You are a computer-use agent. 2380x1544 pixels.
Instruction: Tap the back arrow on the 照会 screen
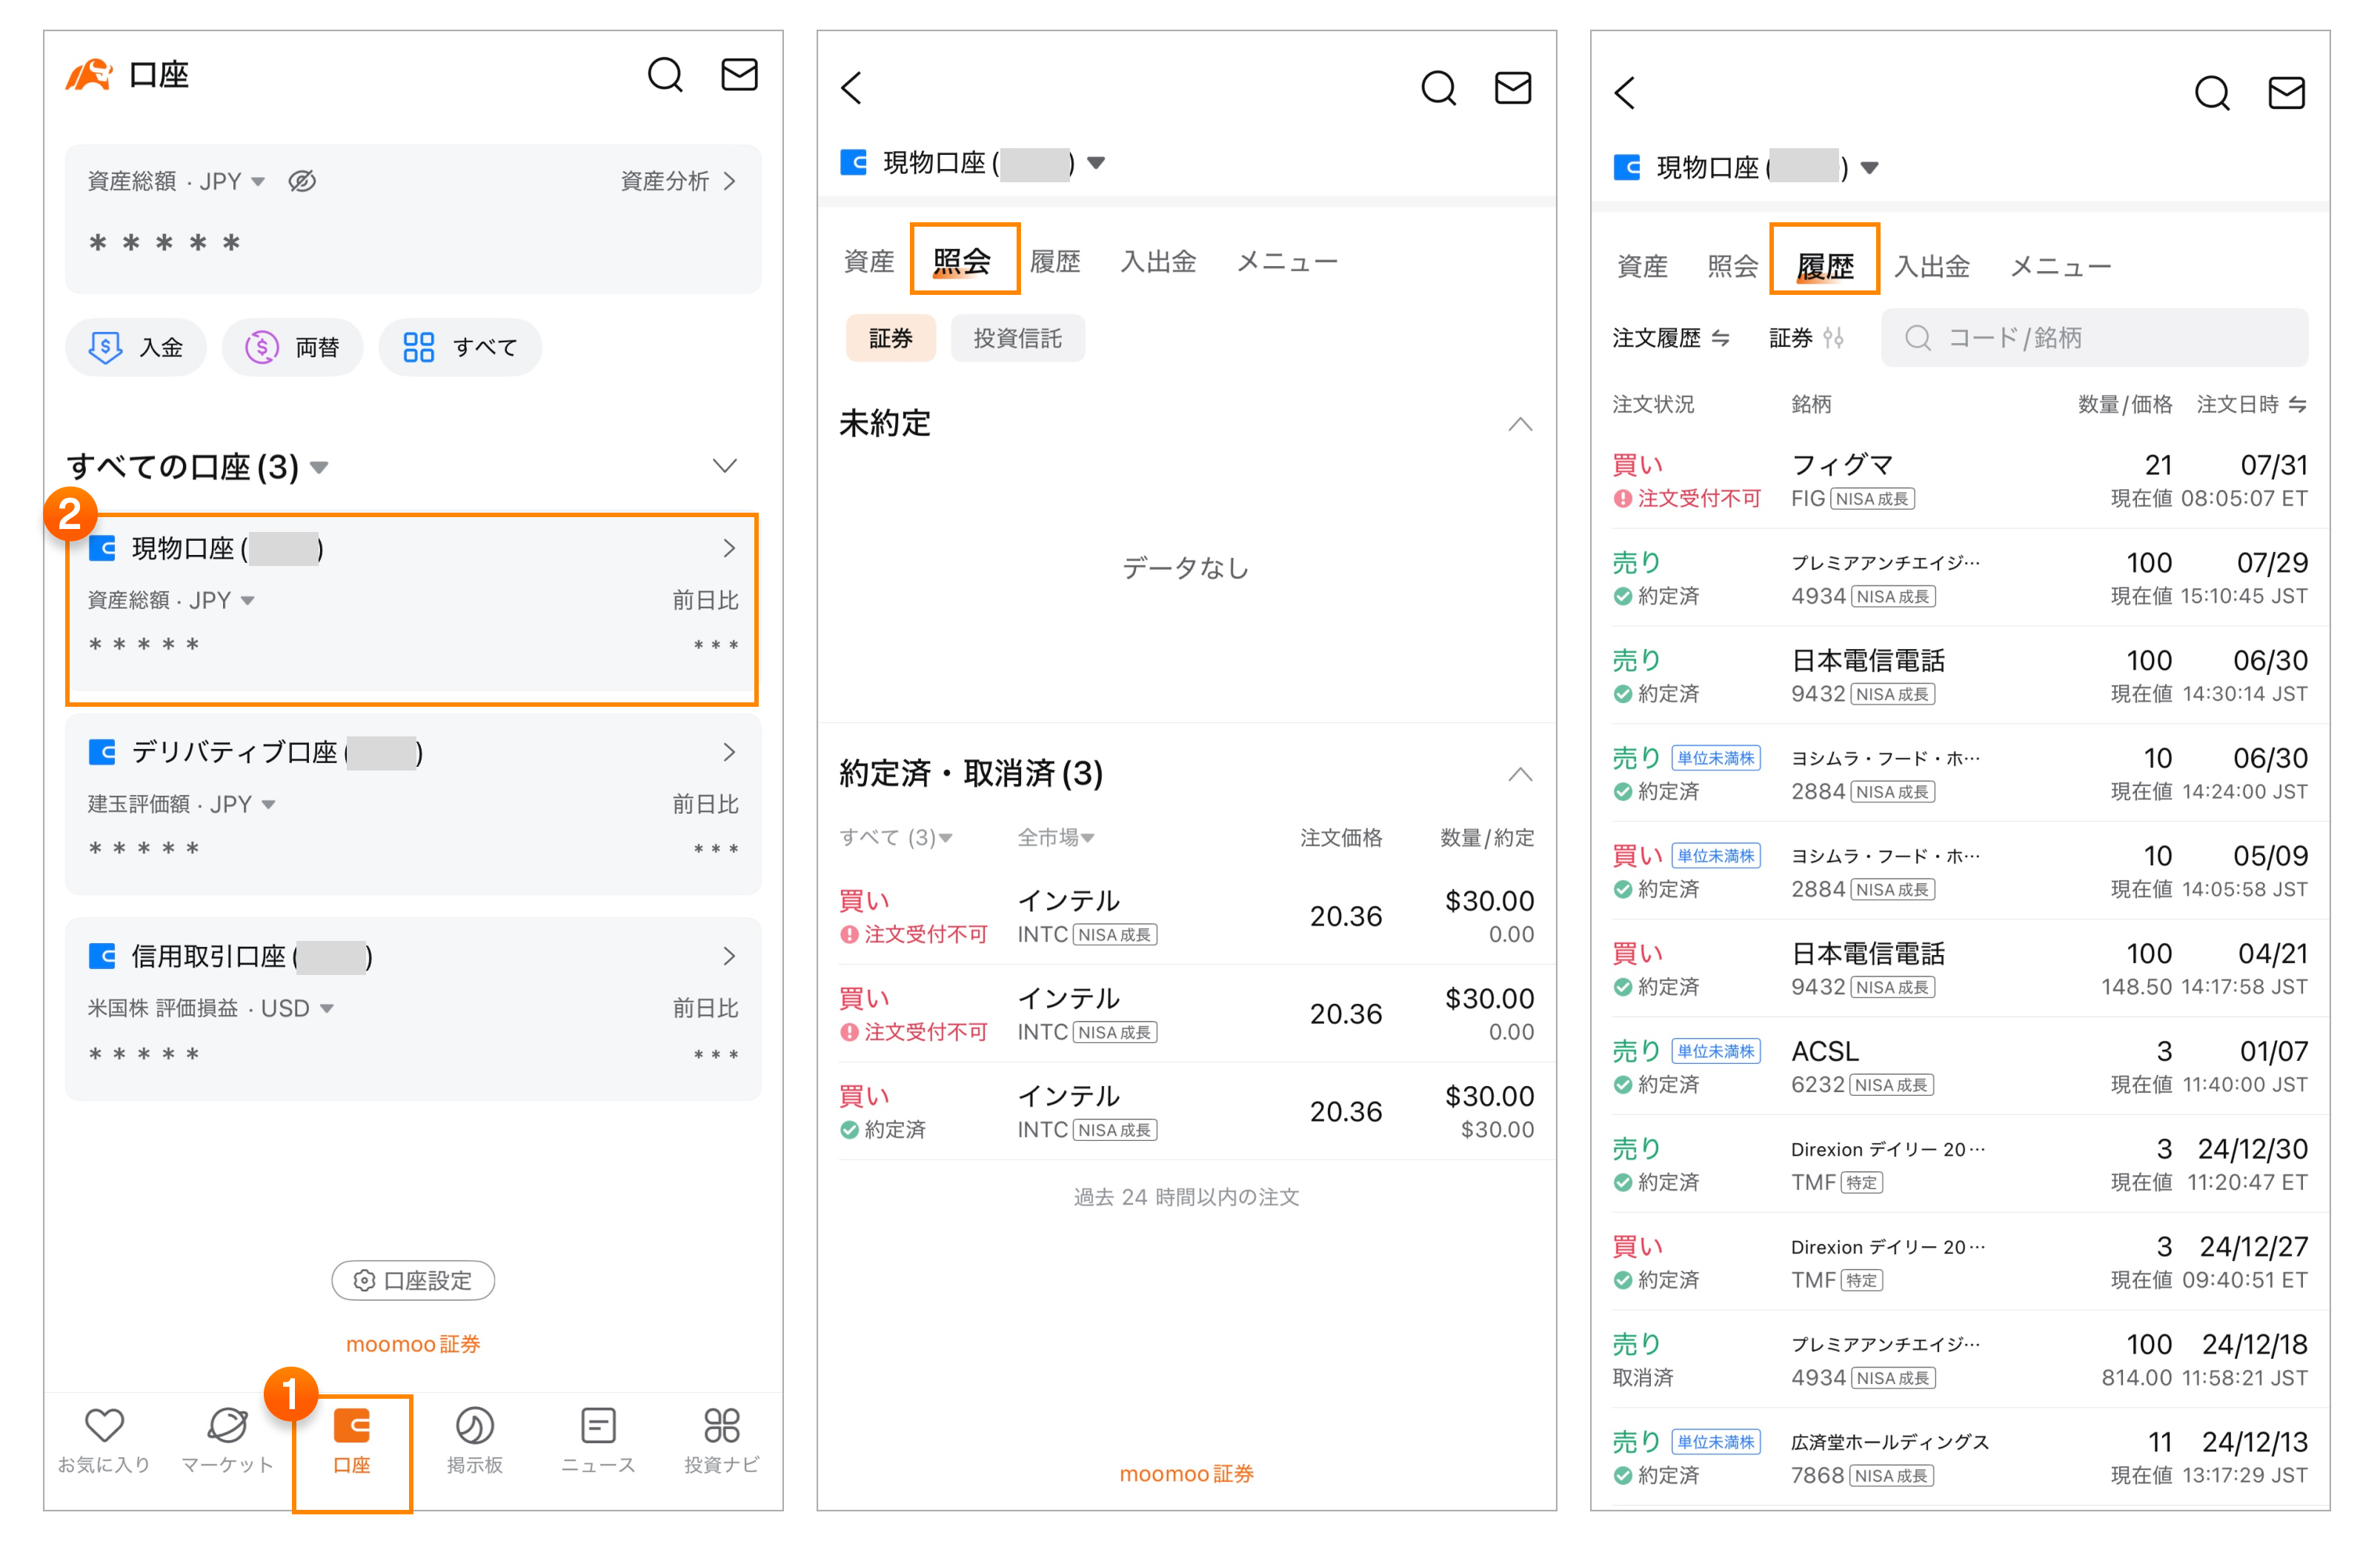point(851,88)
